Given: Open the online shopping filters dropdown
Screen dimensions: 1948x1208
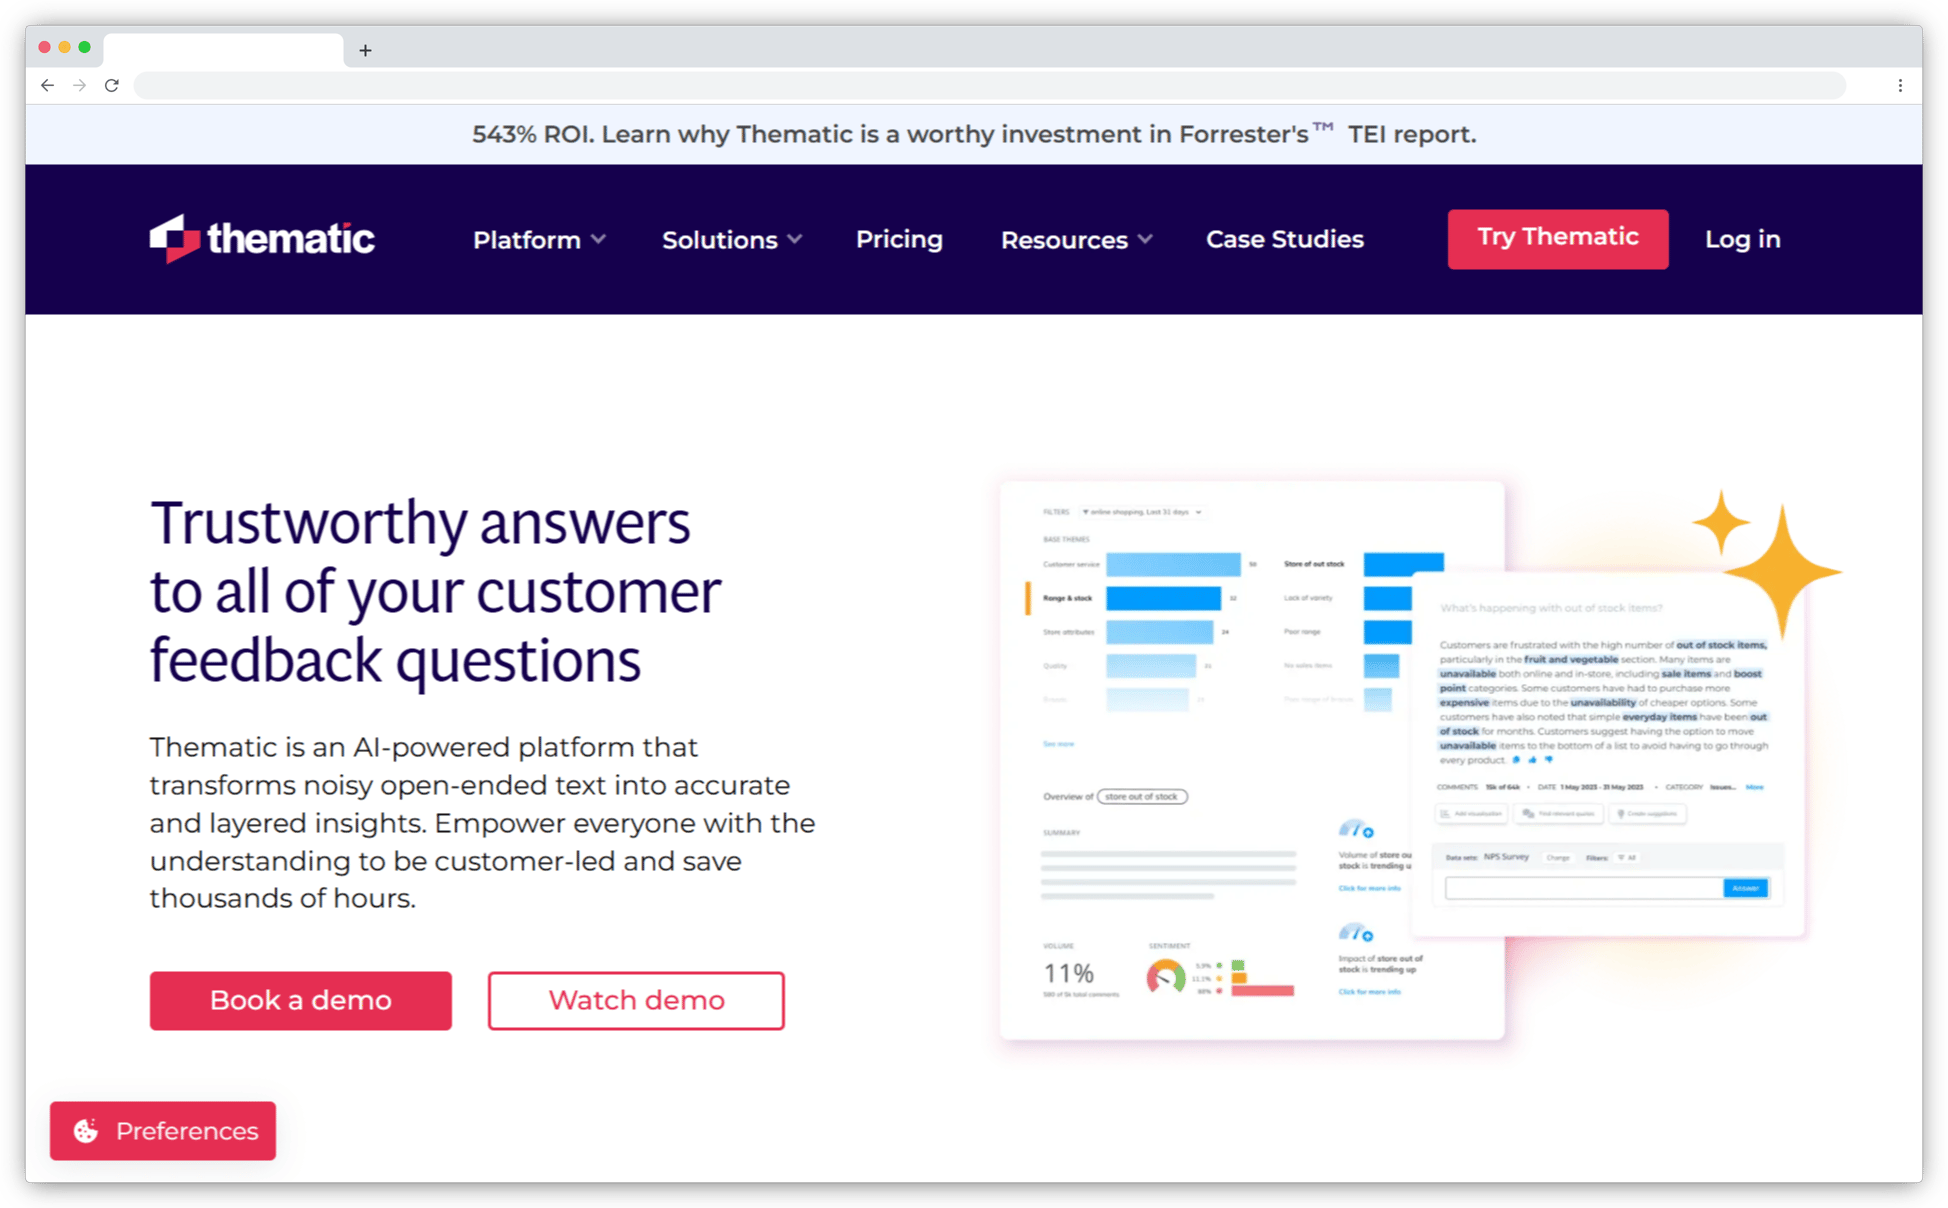Looking at the screenshot, I should [1142, 512].
